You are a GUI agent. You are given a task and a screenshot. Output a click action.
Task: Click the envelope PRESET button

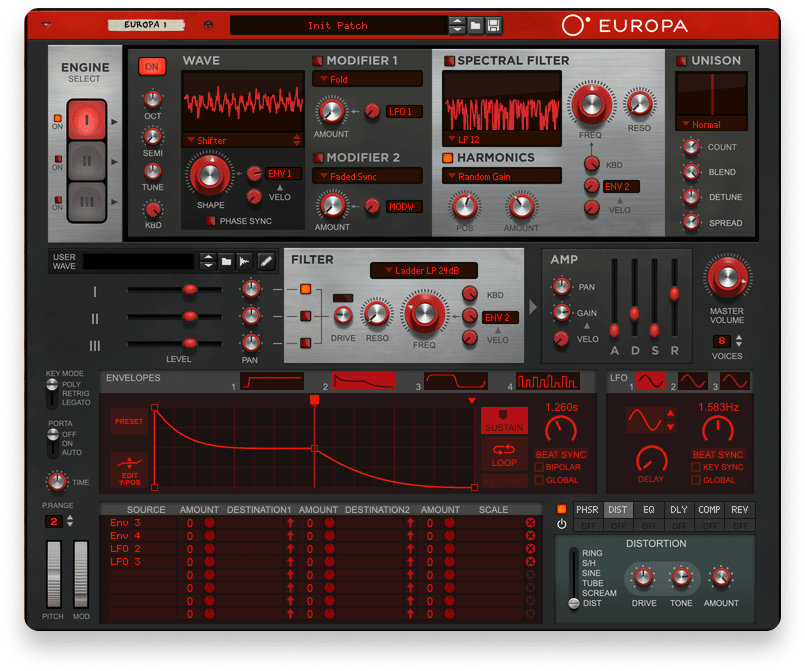[x=129, y=421]
